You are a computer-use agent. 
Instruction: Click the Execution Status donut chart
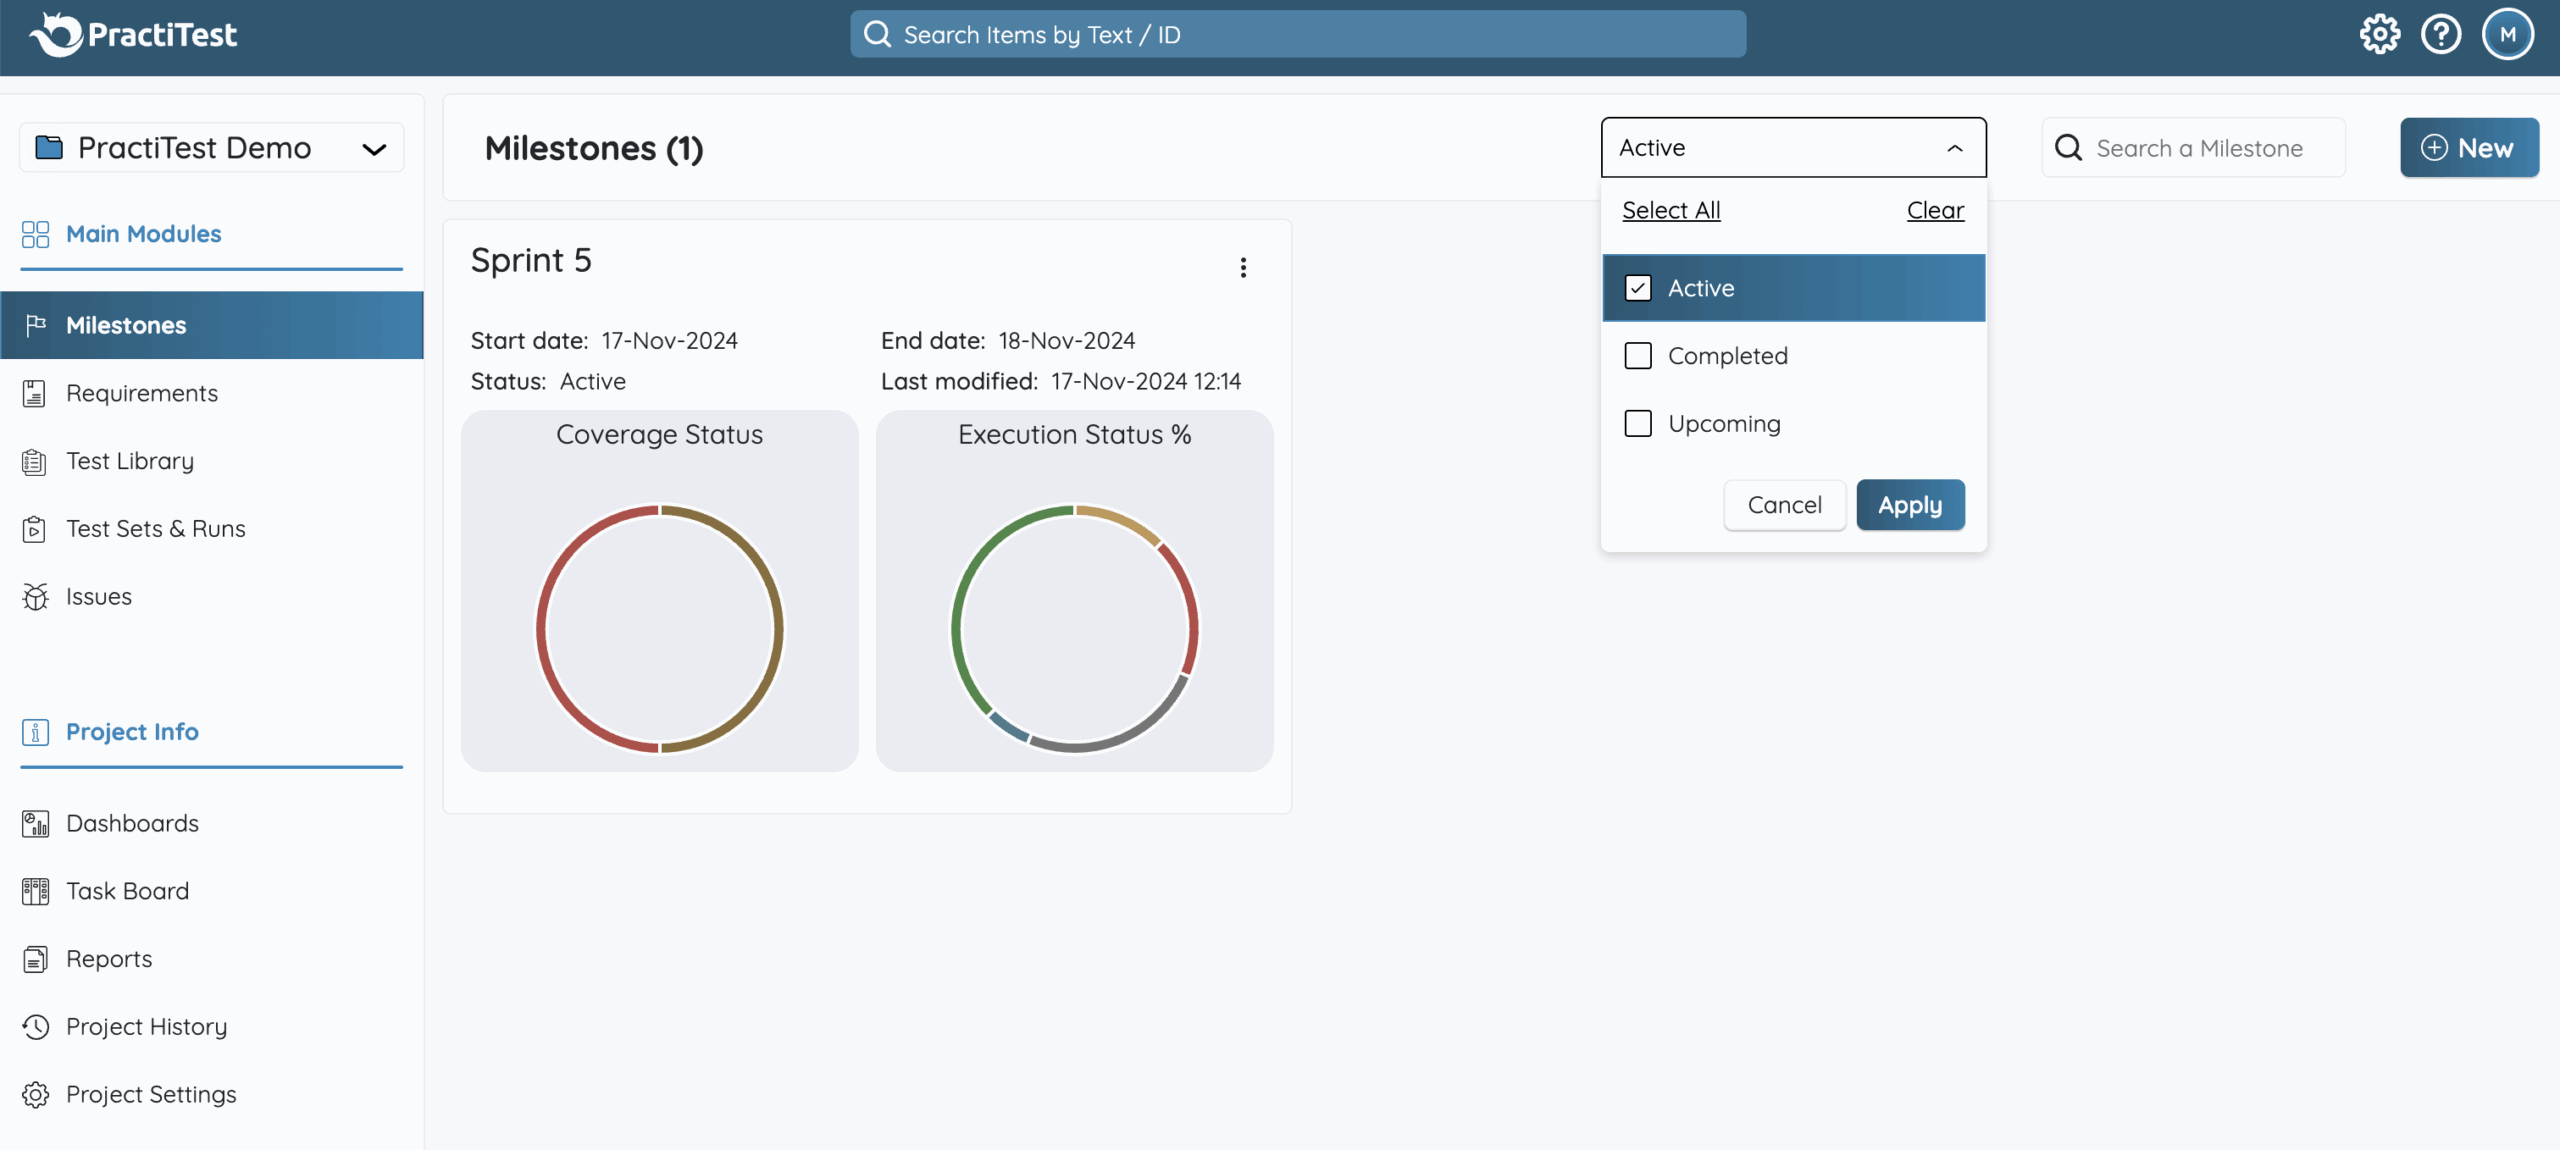point(1074,629)
